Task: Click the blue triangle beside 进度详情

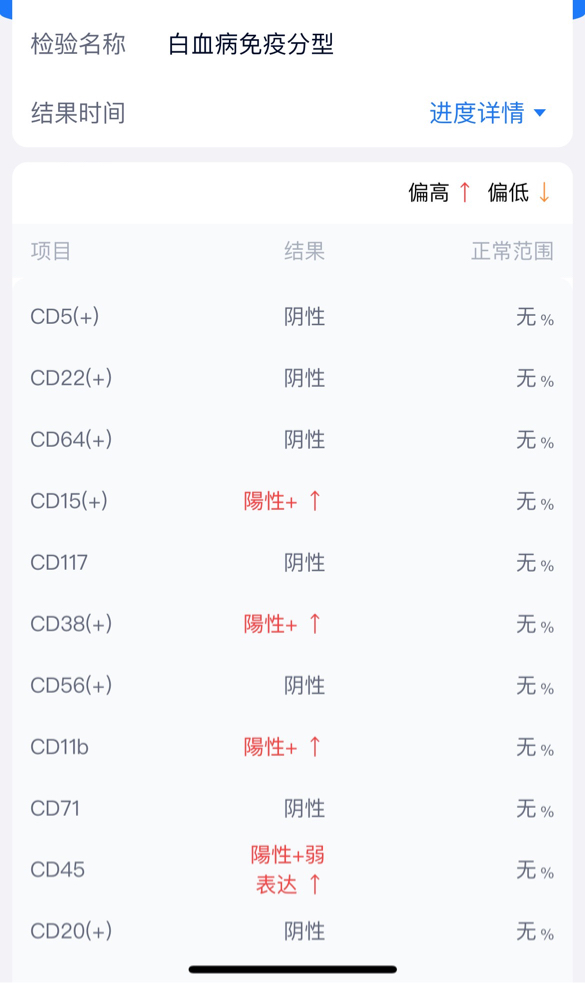Action: [539, 113]
